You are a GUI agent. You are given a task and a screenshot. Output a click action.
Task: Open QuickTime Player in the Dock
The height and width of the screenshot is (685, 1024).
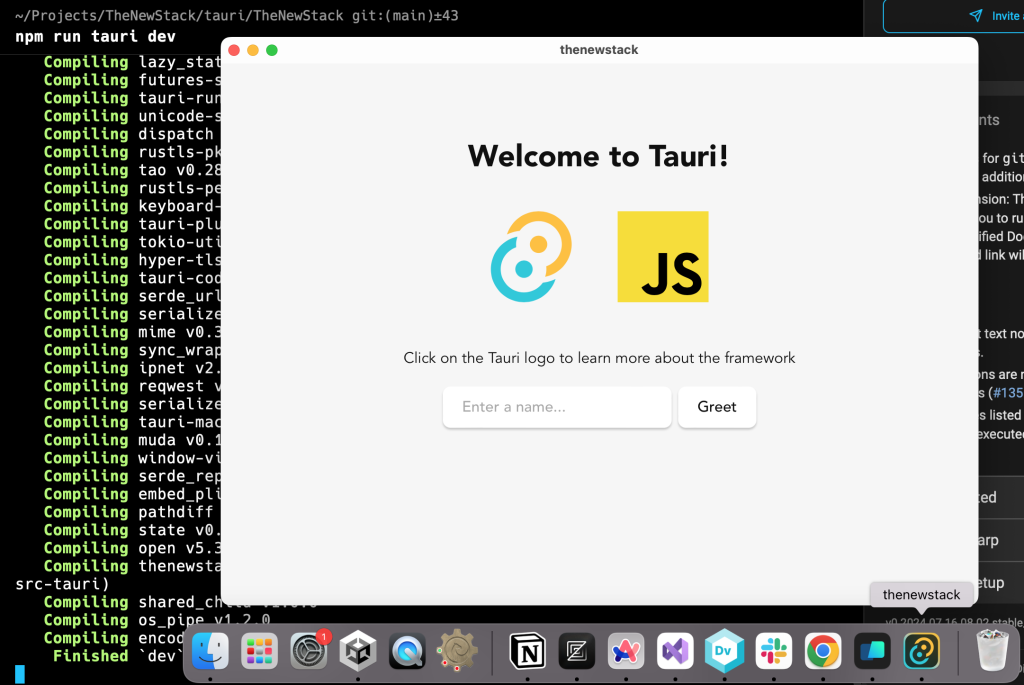408,651
